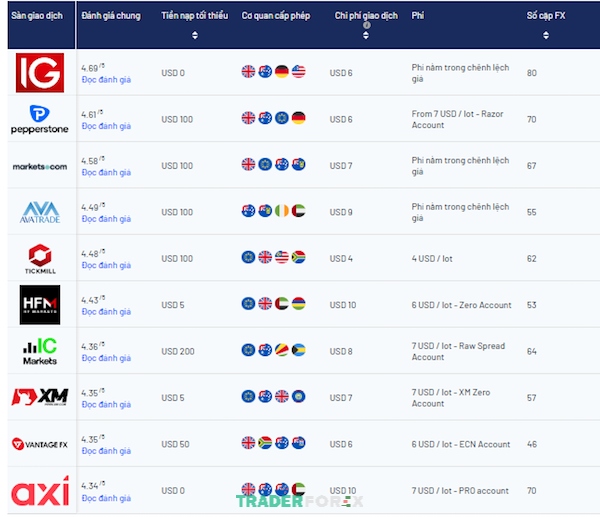Click the UAE flag in AvaTrade row
This screenshot has width=600, height=517.
298,210
